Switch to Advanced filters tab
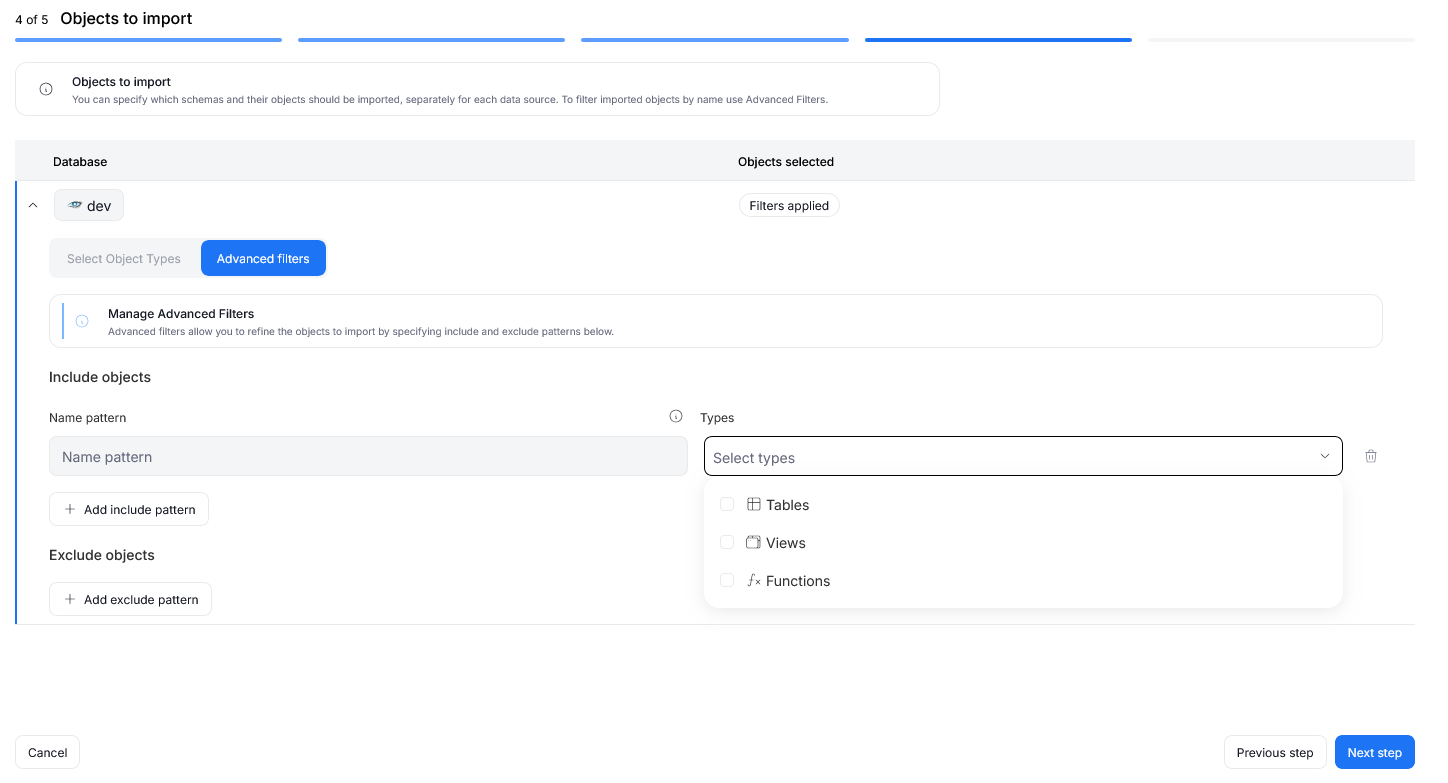The height and width of the screenshot is (783, 1448). tap(263, 258)
